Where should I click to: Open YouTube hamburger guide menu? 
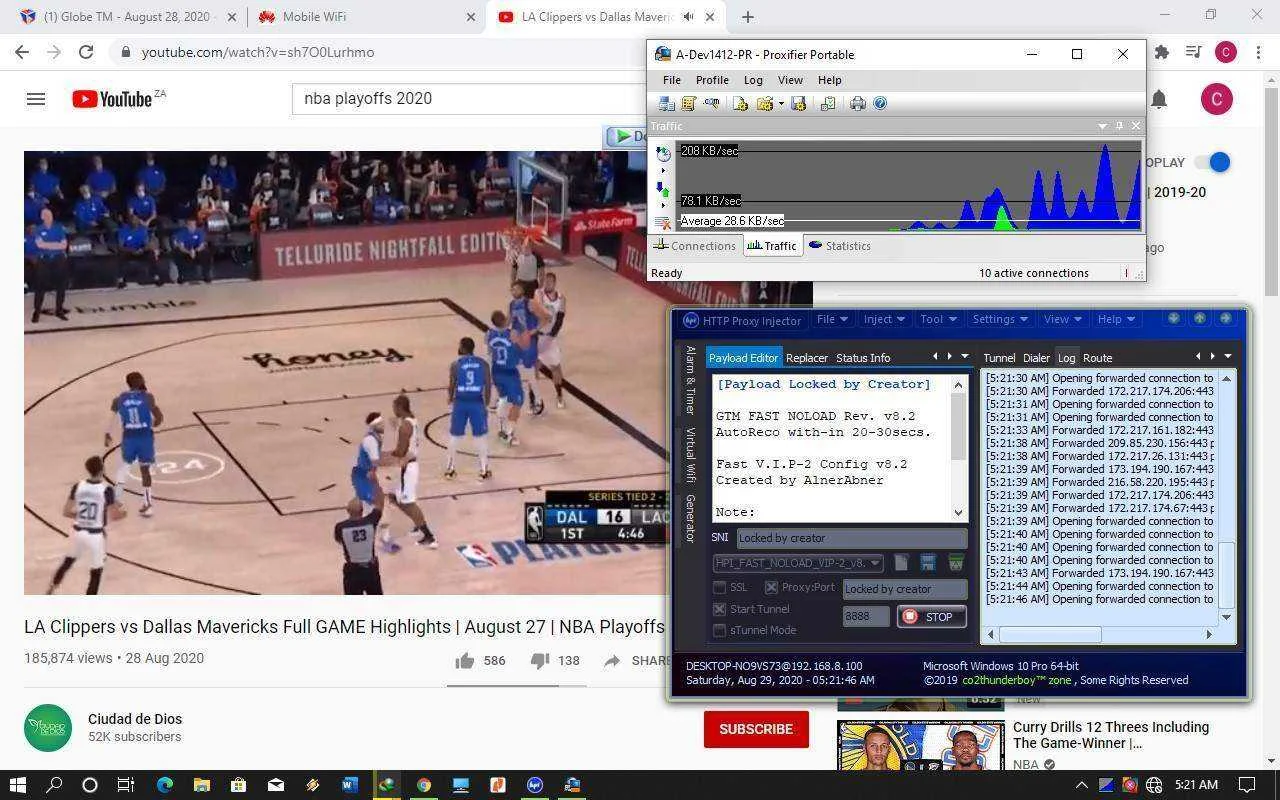[x=36, y=99]
